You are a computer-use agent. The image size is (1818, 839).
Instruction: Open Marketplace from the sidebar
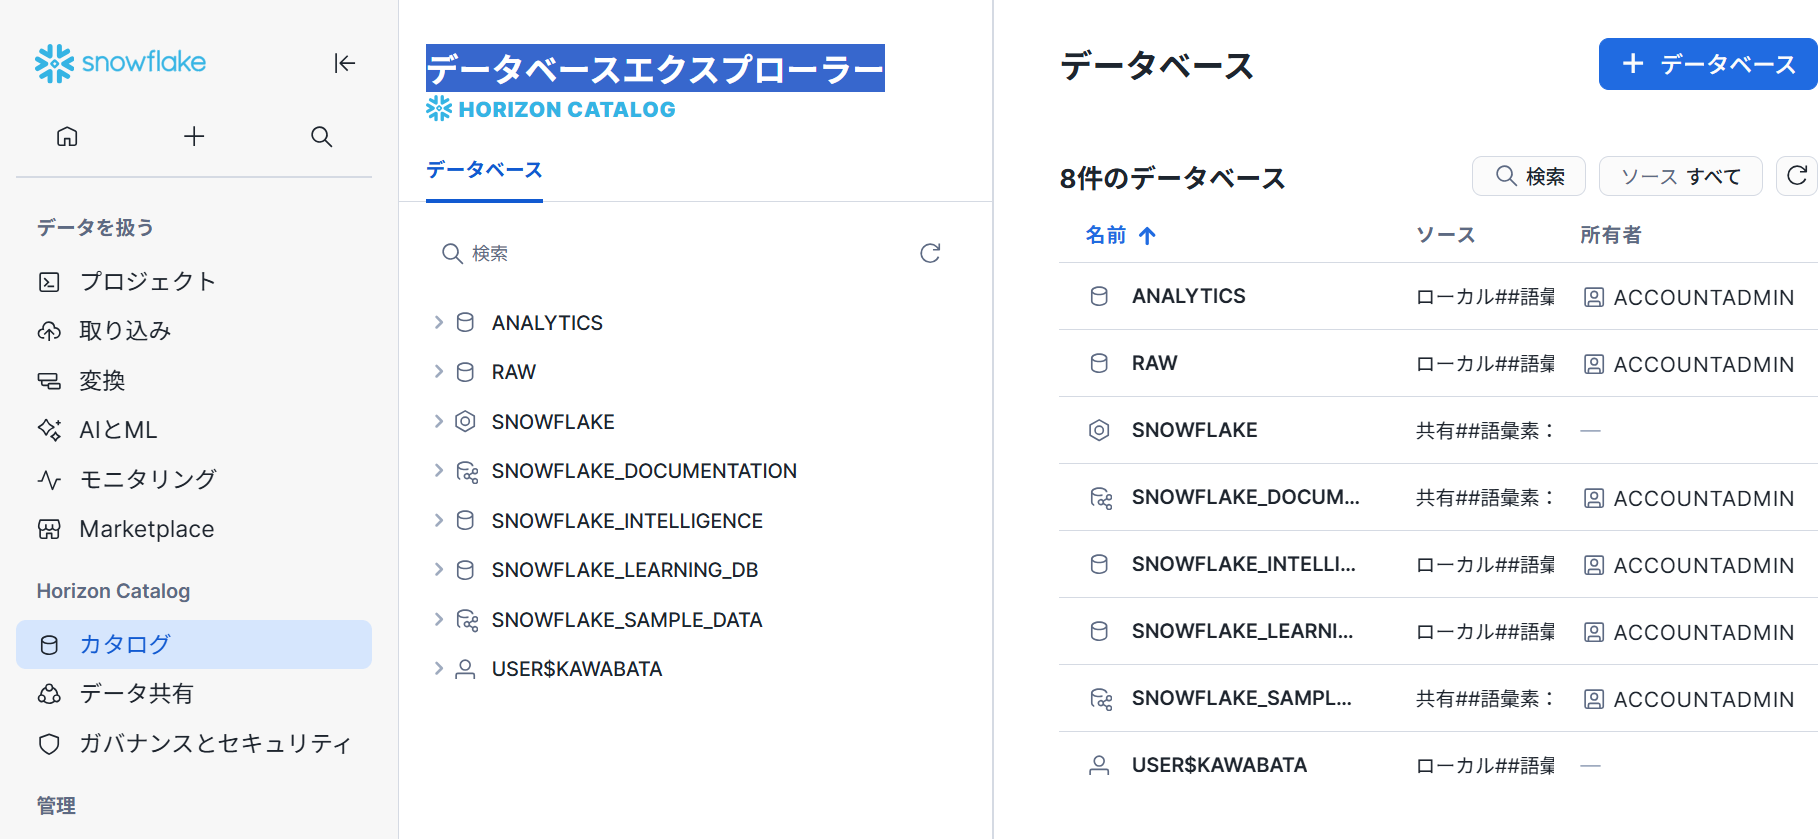tap(146, 529)
